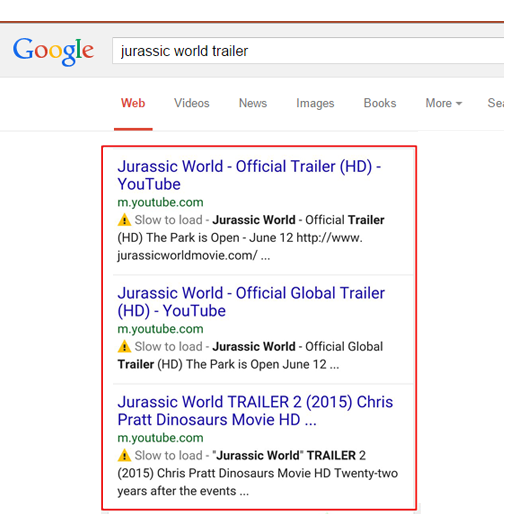Open the Books tab
This screenshot has width=506, height=514.
tap(380, 103)
